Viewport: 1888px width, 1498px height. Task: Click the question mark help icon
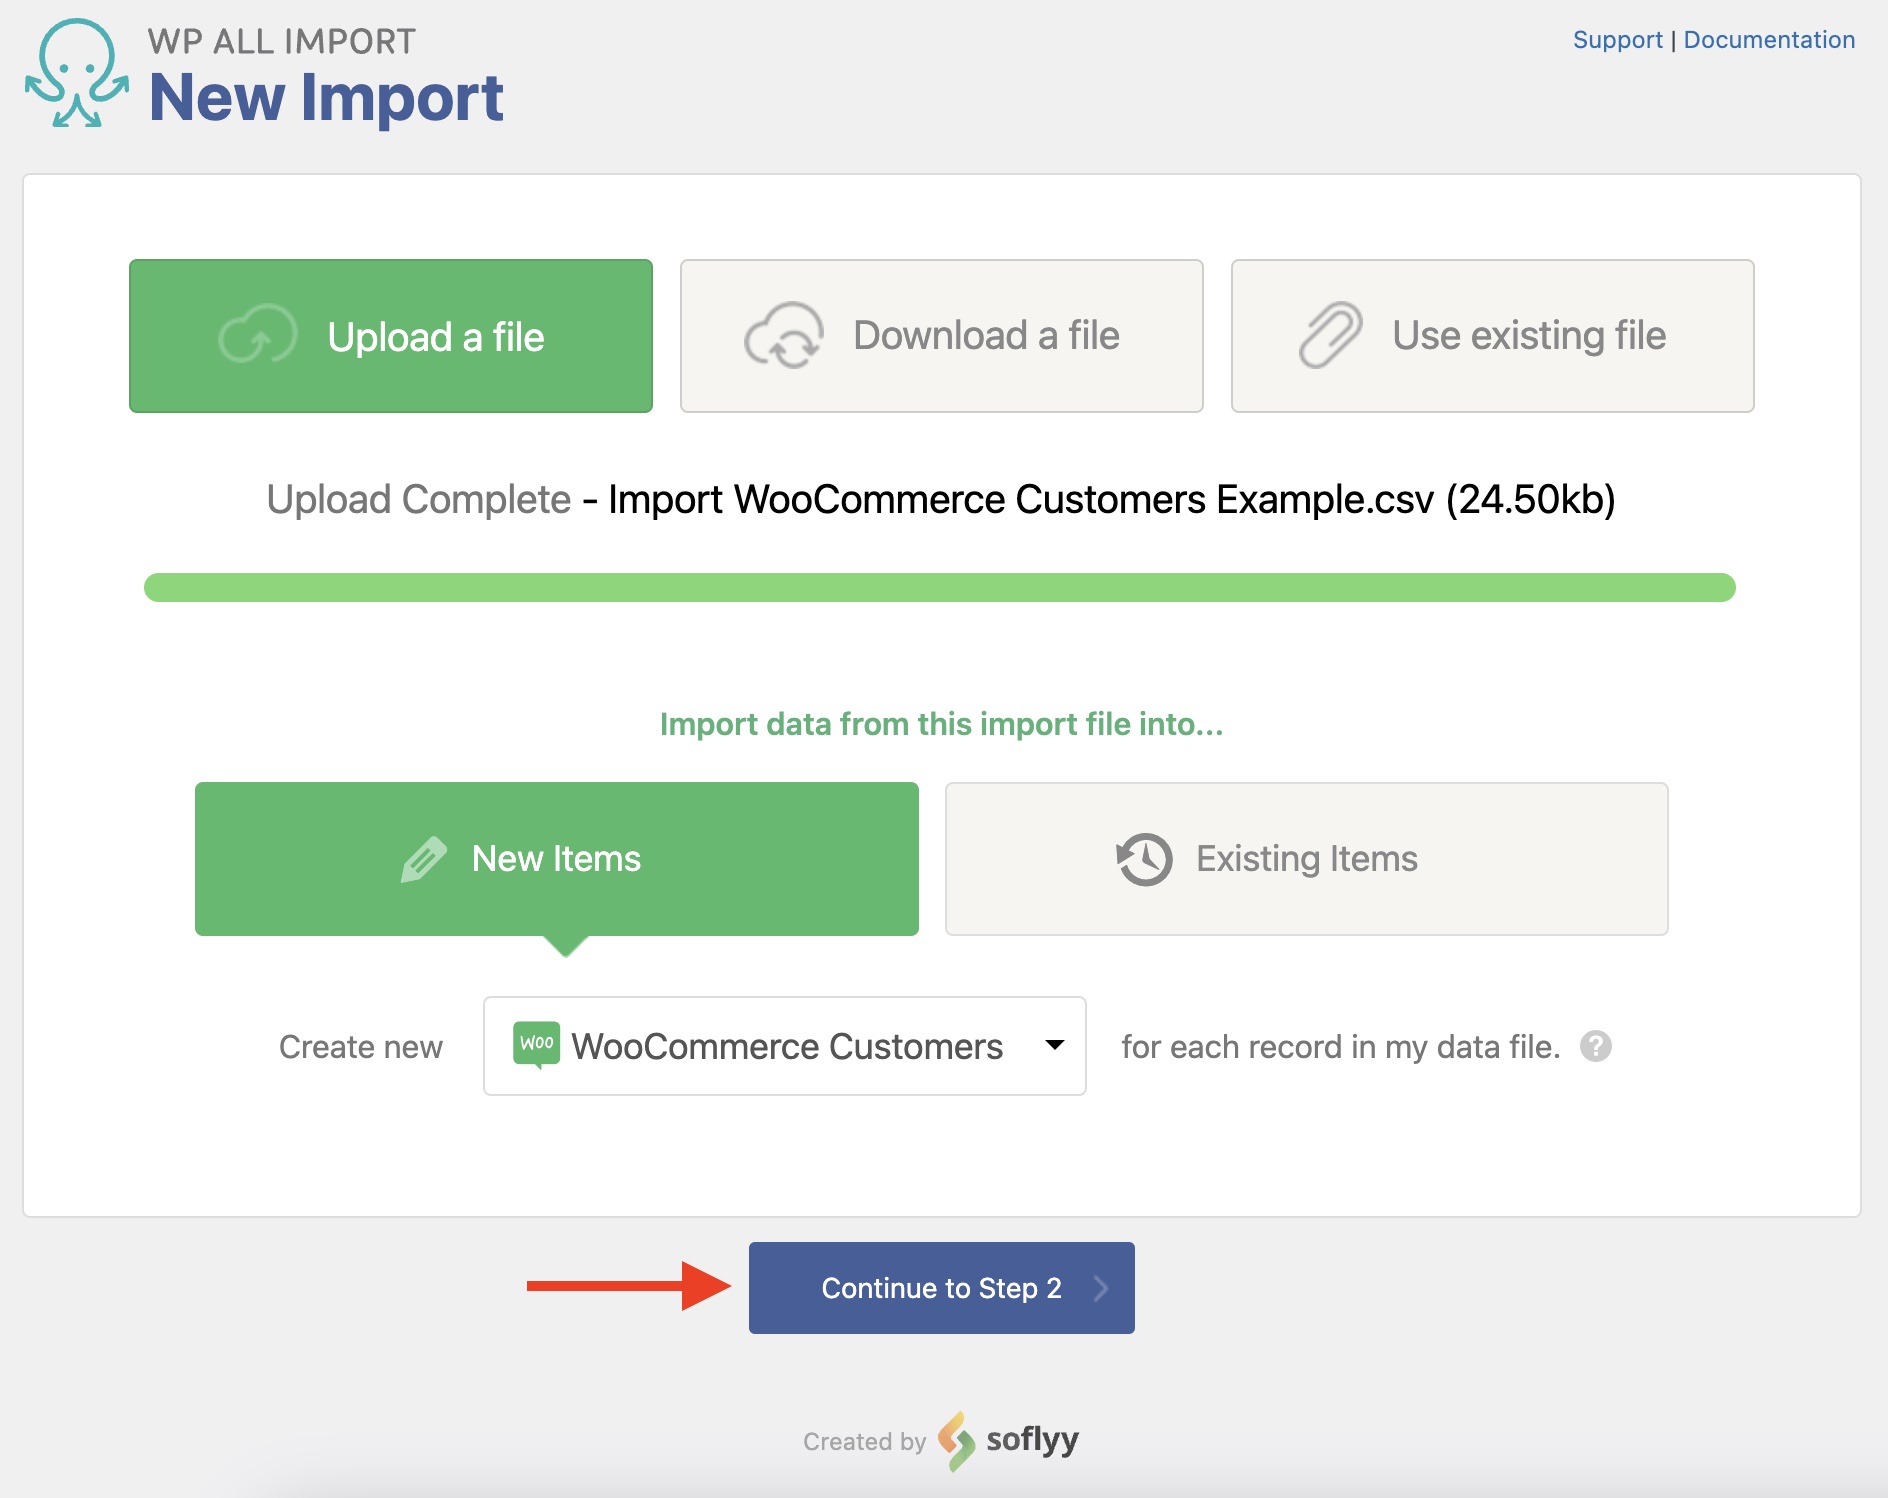tap(1596, 1046)
